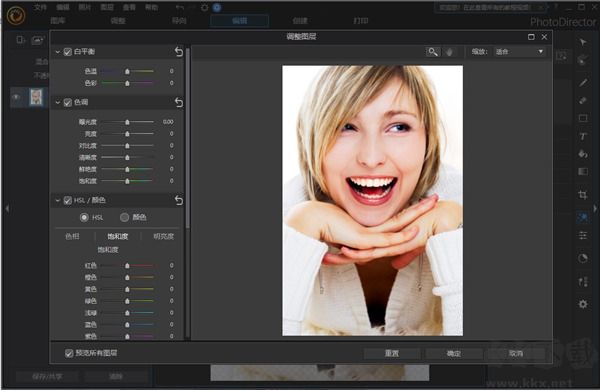The image size is (600, 390).
Task: Select the gradient tool in right toolbar
Action: (583, 171)
